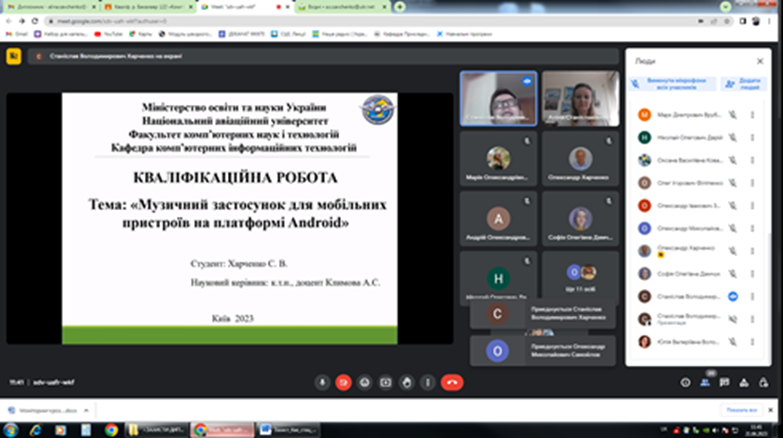Open more actions for Юлія Валеріївна
This screenshot has width=783, height=438.
(x=752, y=342)
